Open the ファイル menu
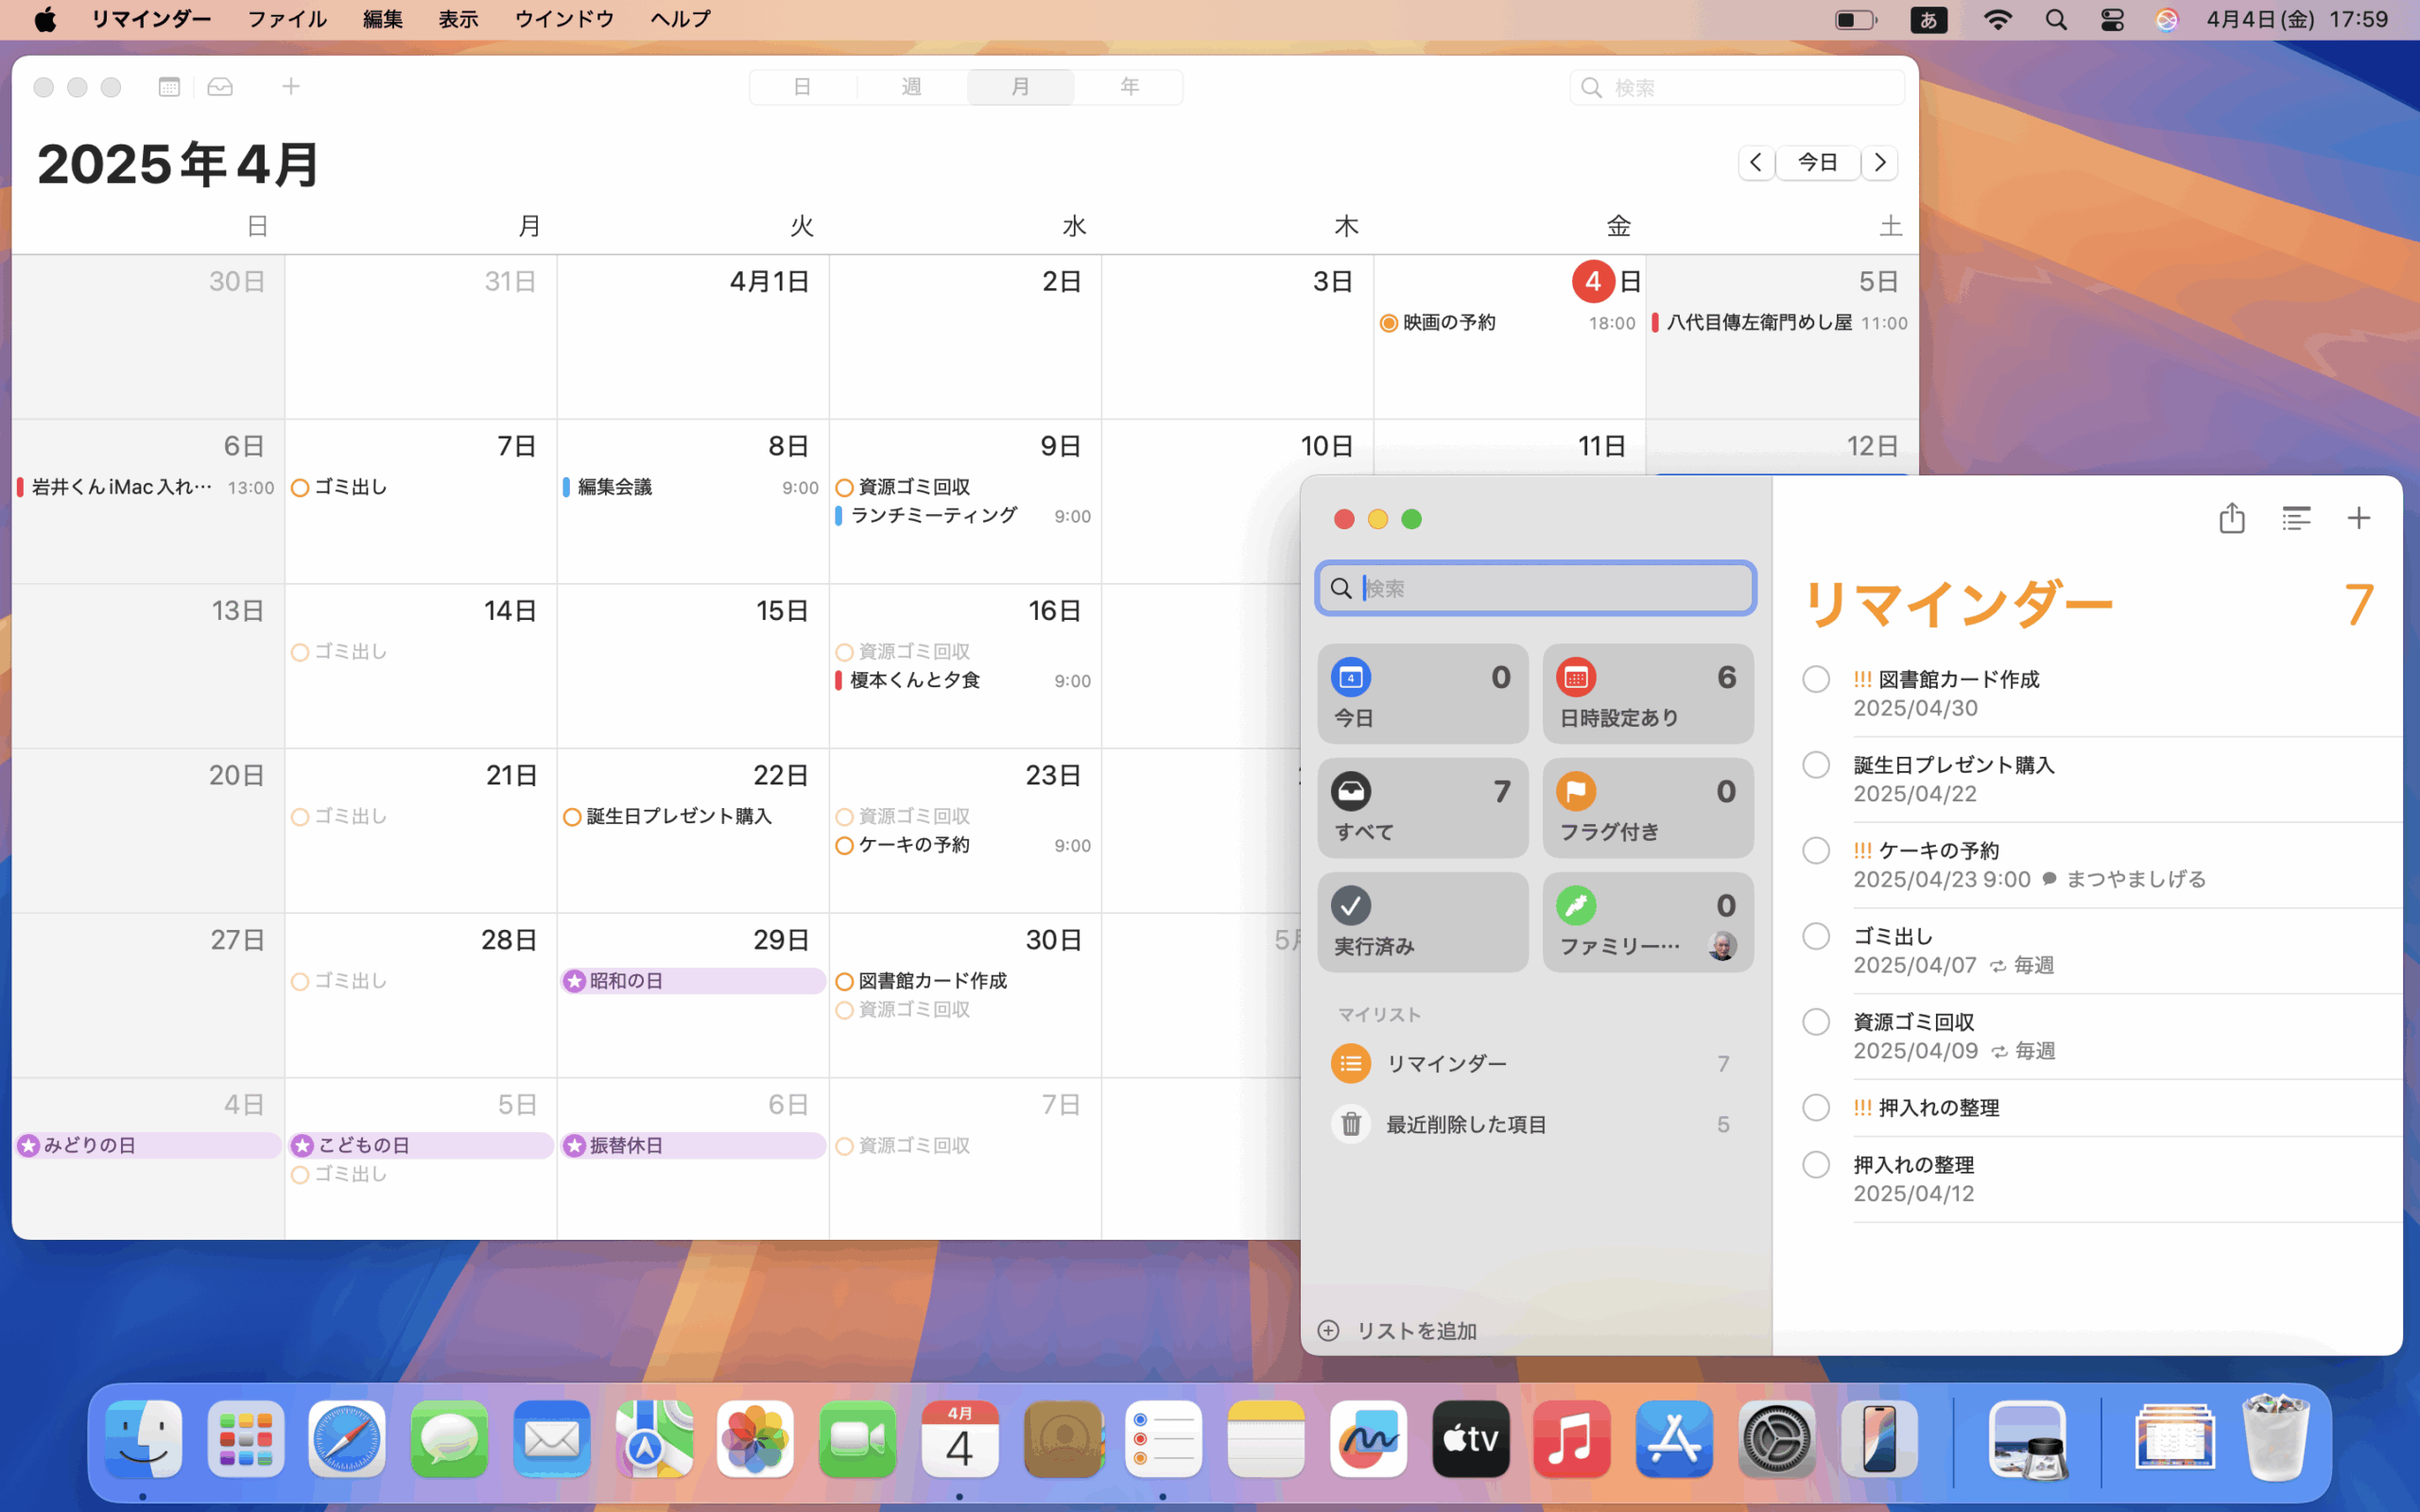The image size is (2420, 1512). [x=287, y=19]
